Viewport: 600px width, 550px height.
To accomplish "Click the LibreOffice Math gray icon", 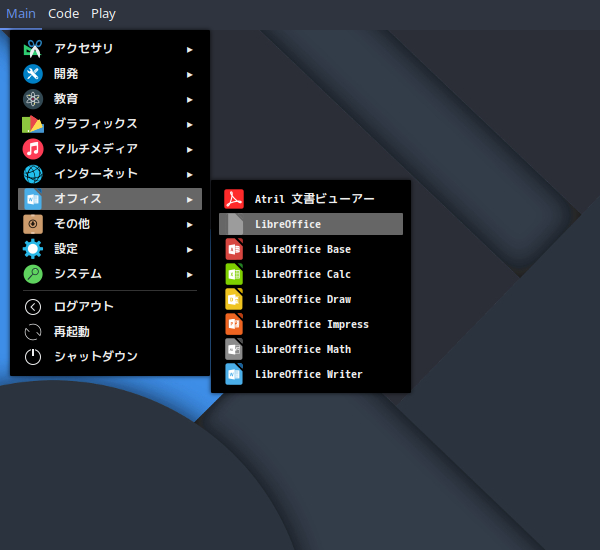I will point(234,349).
